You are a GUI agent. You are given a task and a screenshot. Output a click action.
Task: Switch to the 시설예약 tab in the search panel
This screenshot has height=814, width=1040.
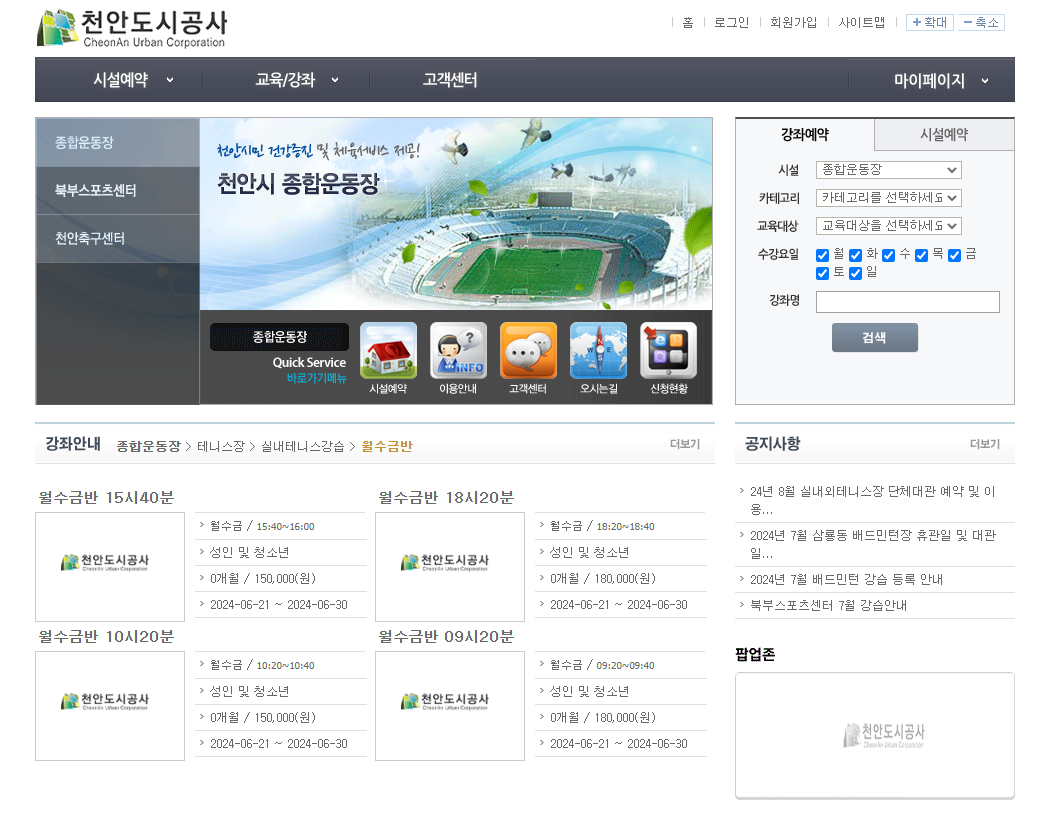coord(944,135)
